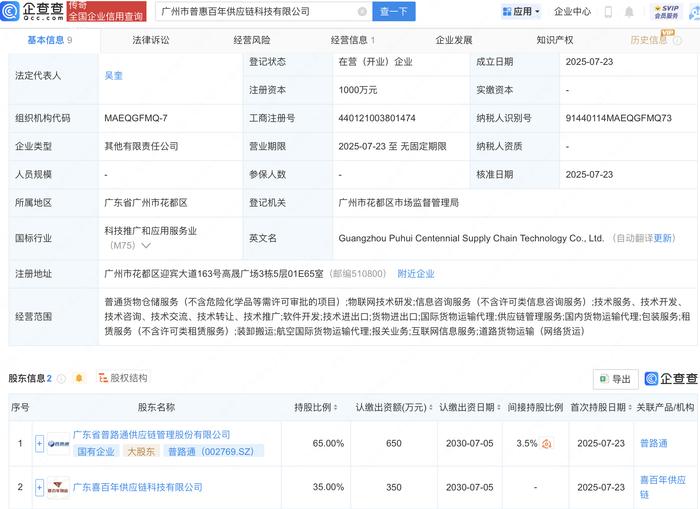Viewport: 700px width, 509px height.
Task: Open 企业中心 link
Action: click(572, 12)
